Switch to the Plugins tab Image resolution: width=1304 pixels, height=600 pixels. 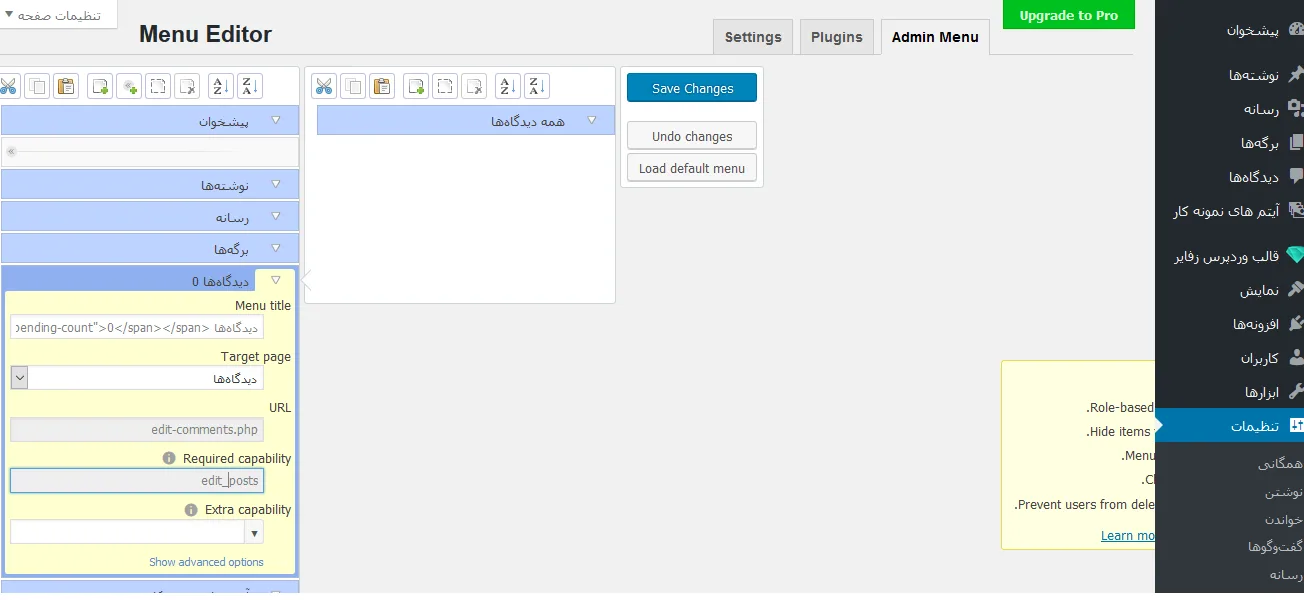837,37
